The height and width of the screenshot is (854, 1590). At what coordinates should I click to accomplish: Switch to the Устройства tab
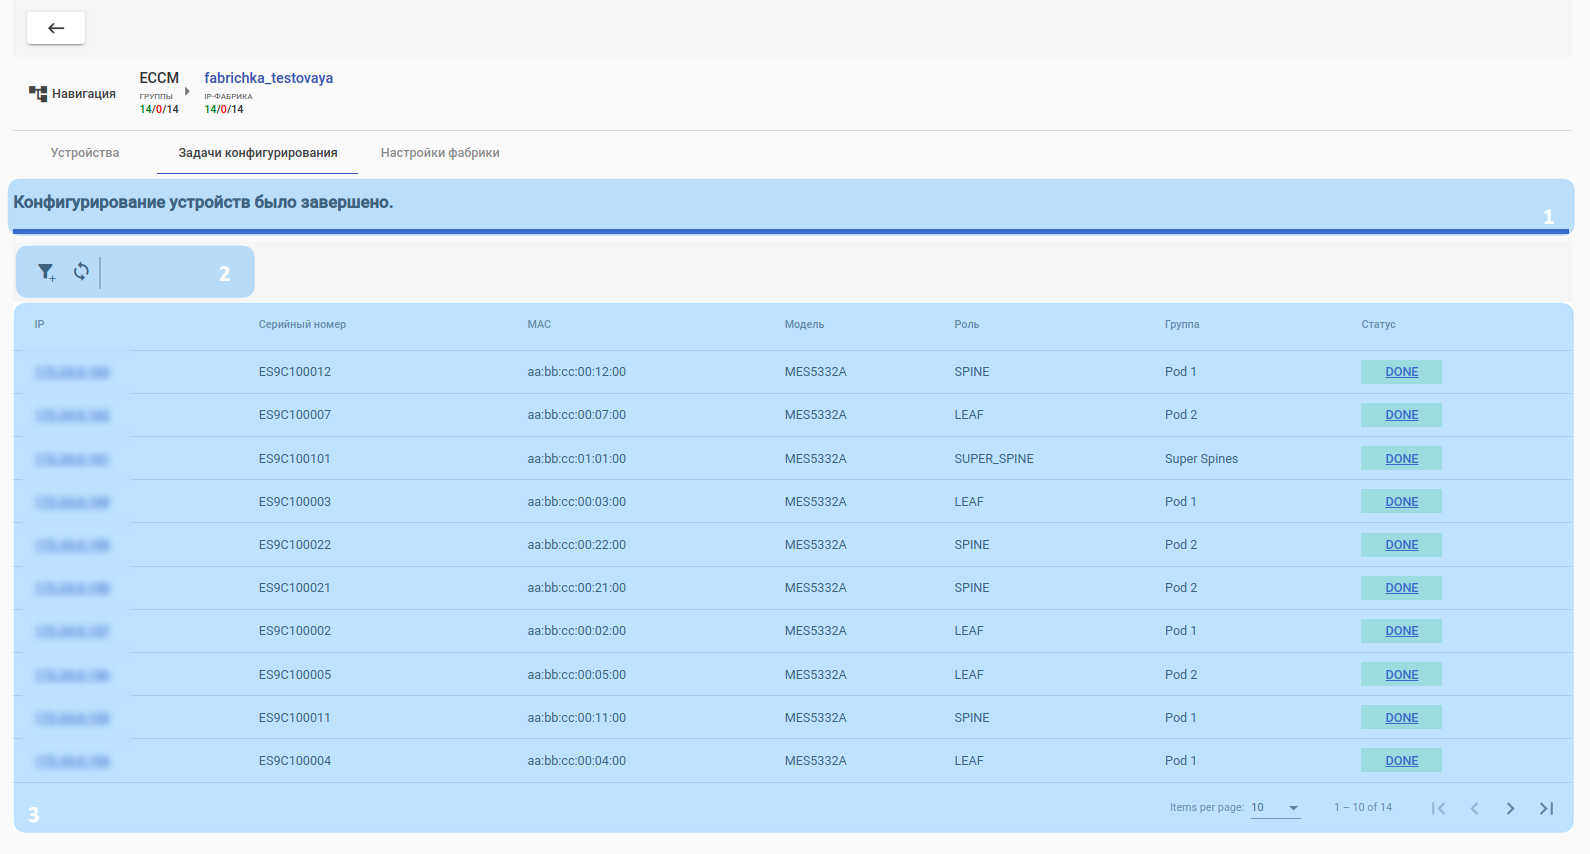[85, 153]
